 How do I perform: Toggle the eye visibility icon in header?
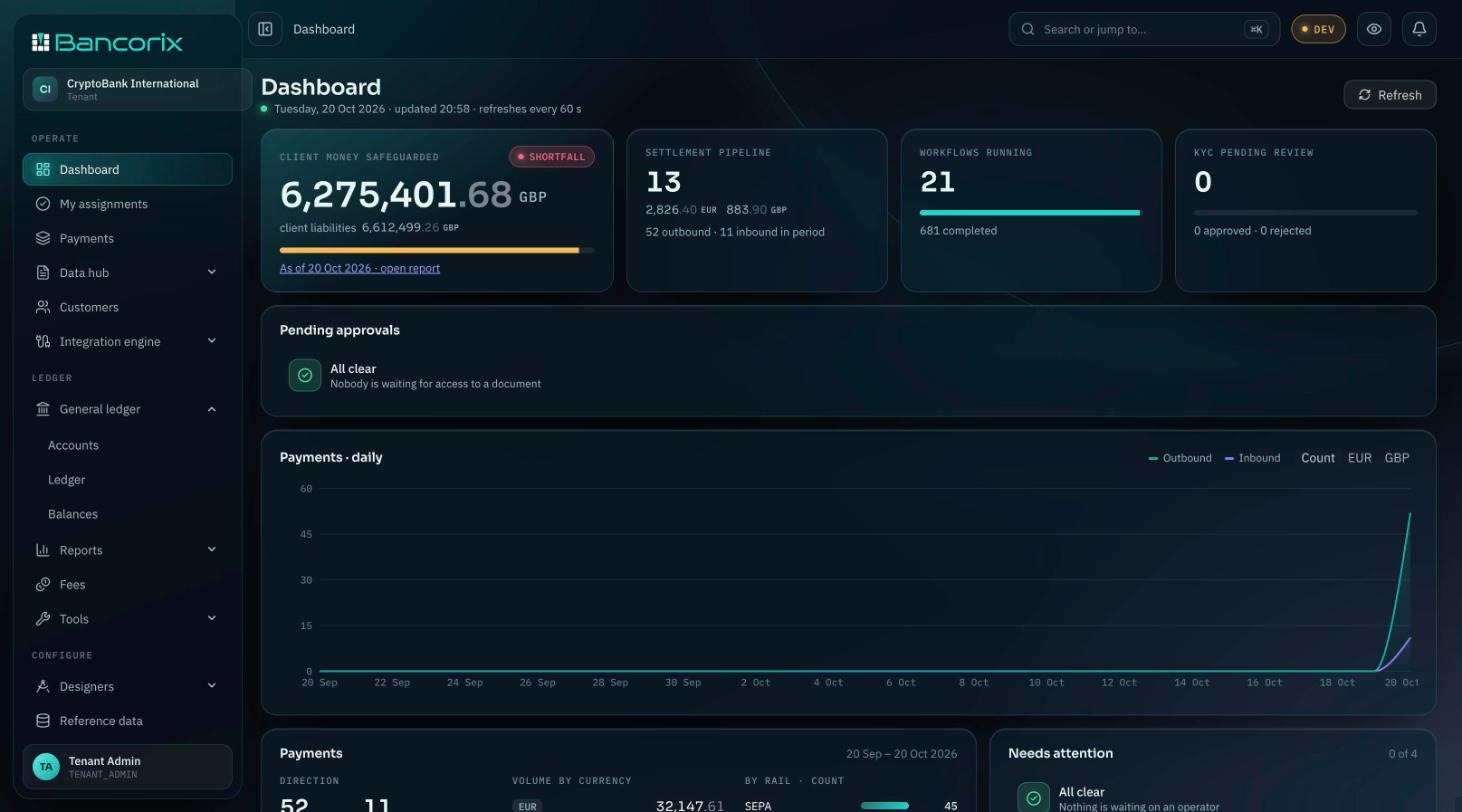click(1374, 29)
